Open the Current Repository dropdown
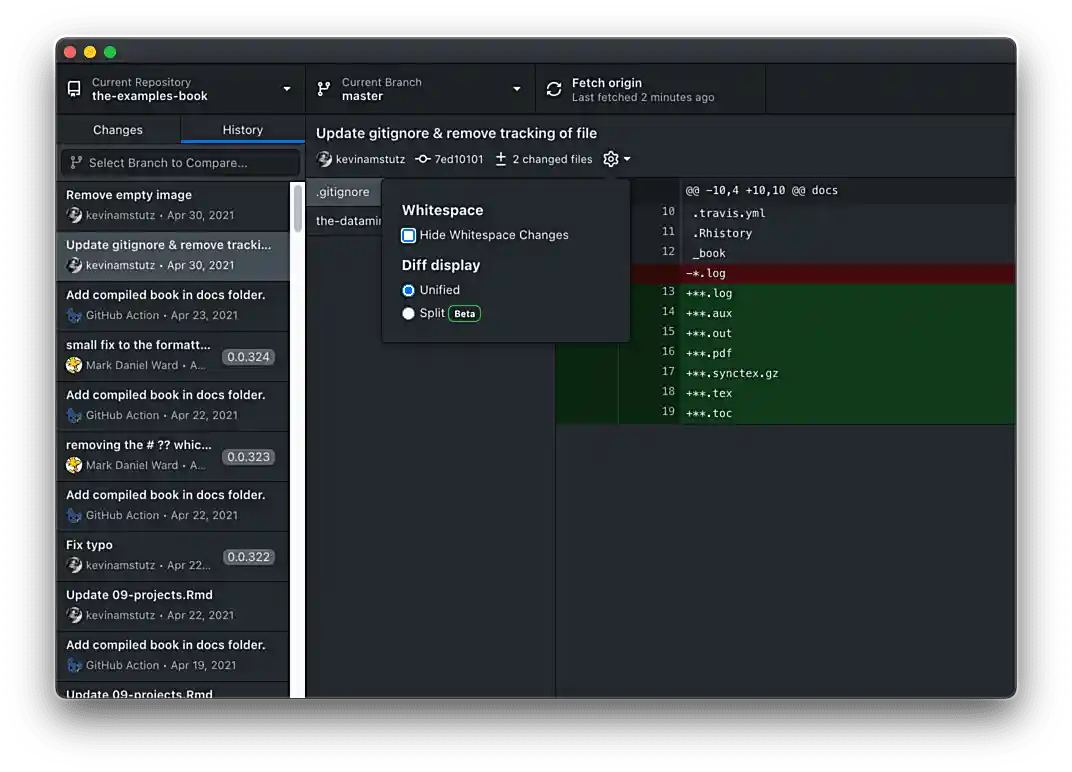This screenshot has height=772, width=1072. click(x=286, y=88)
